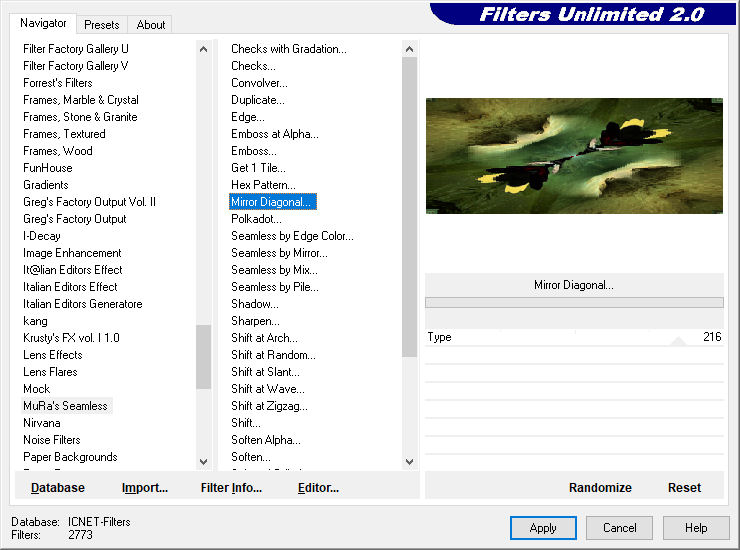Choose Convolver... filter
The image size is (740, 550).
click(259, 83)
